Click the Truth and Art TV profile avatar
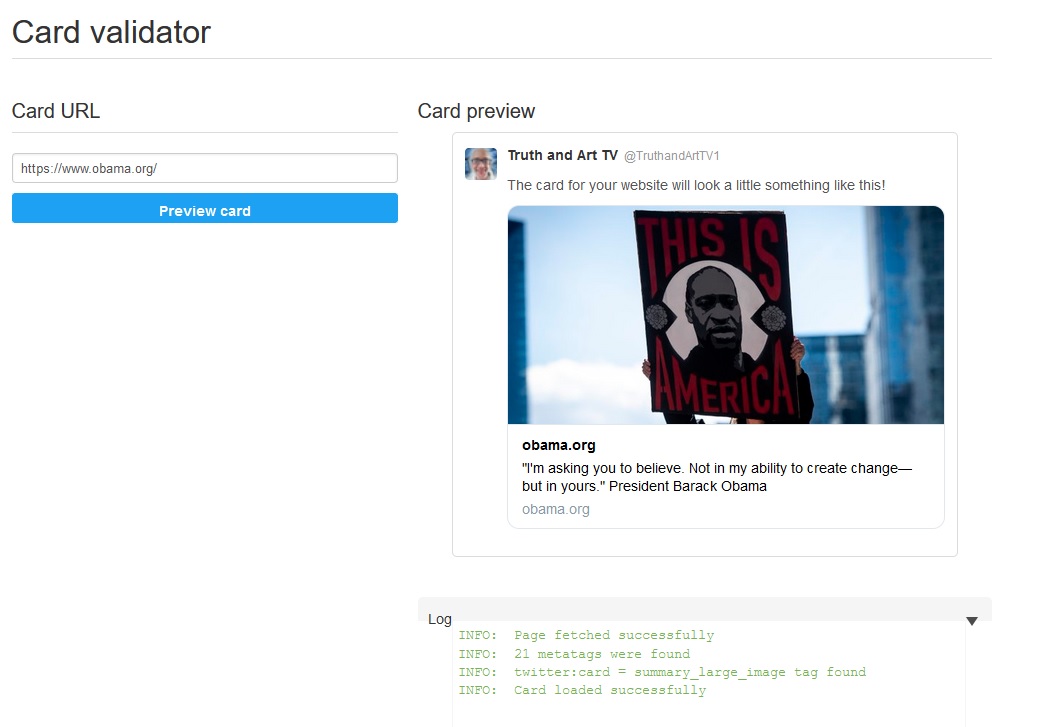This screenshot has height=727, width=1047. [x=481, y=164]
